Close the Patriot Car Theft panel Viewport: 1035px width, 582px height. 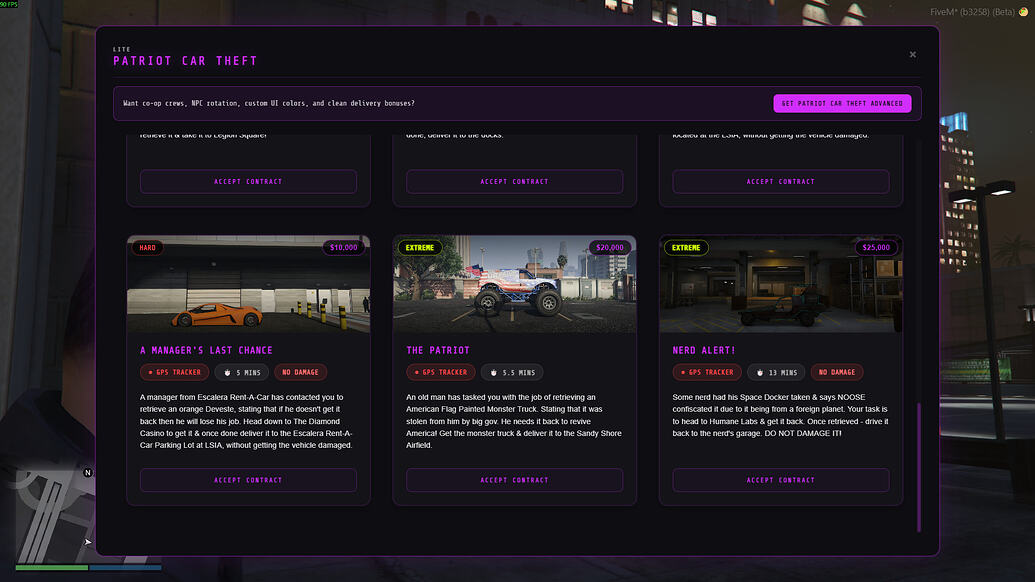coord(912,55)
